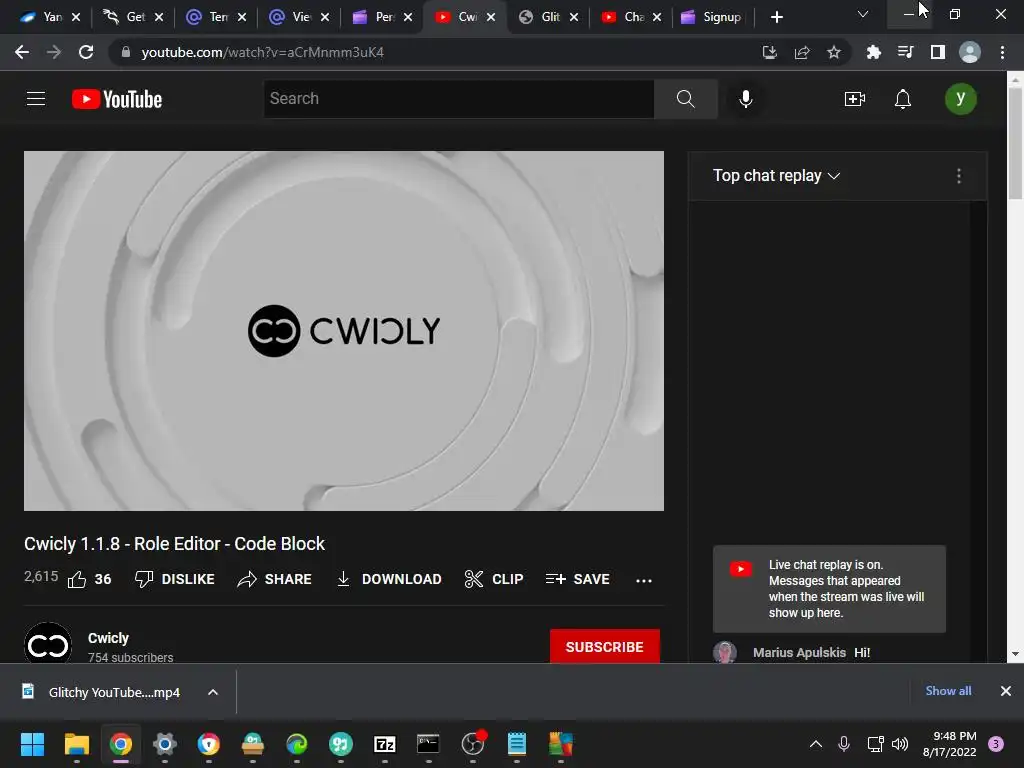Click the Dislike button
1024x768 pixels.
point(174,579)
